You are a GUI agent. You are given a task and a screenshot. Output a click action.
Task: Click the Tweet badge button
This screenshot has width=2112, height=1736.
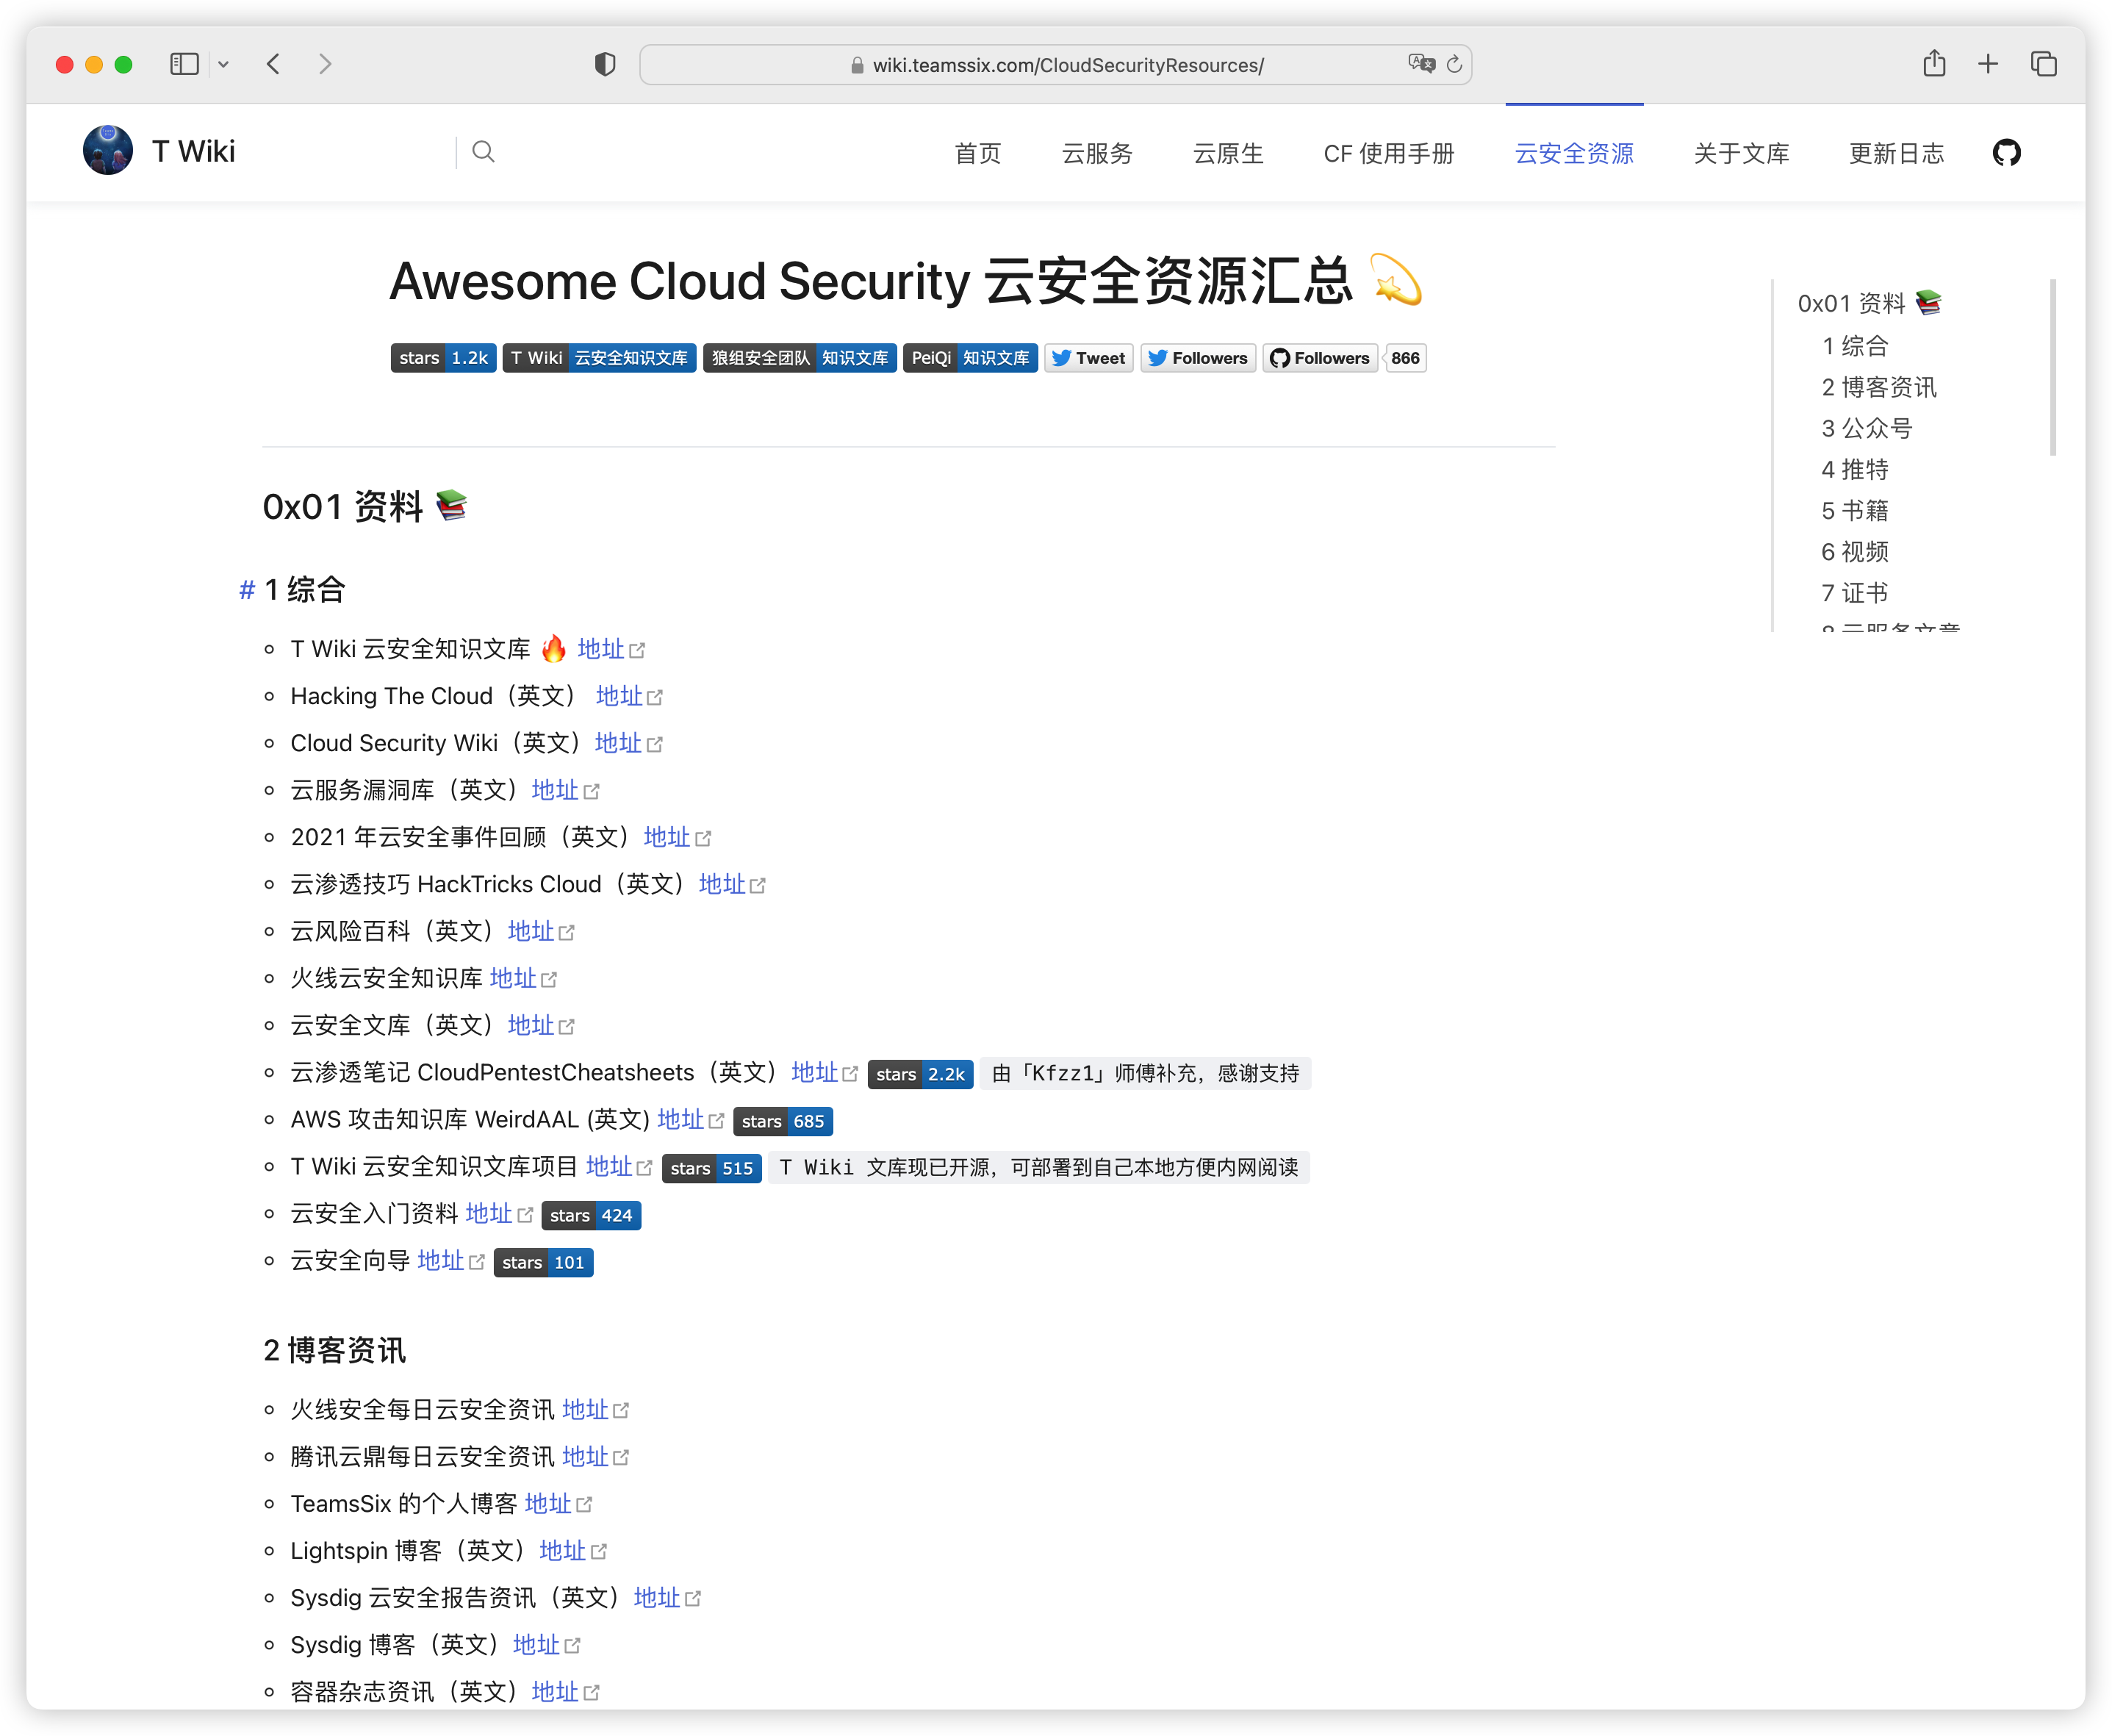pos(1088,358)
